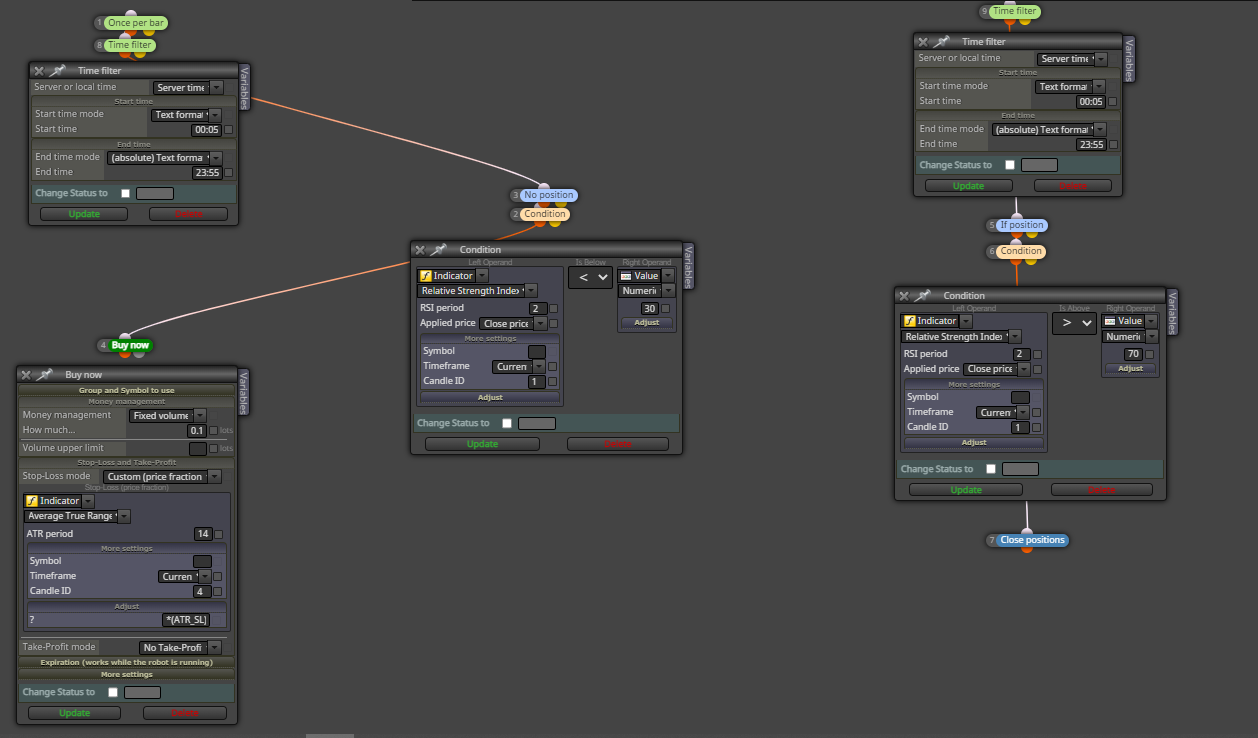The width and height of the screenshot is (1258, 738).
Task: Pin the left Time filter panel
Action: coord(57,71)
